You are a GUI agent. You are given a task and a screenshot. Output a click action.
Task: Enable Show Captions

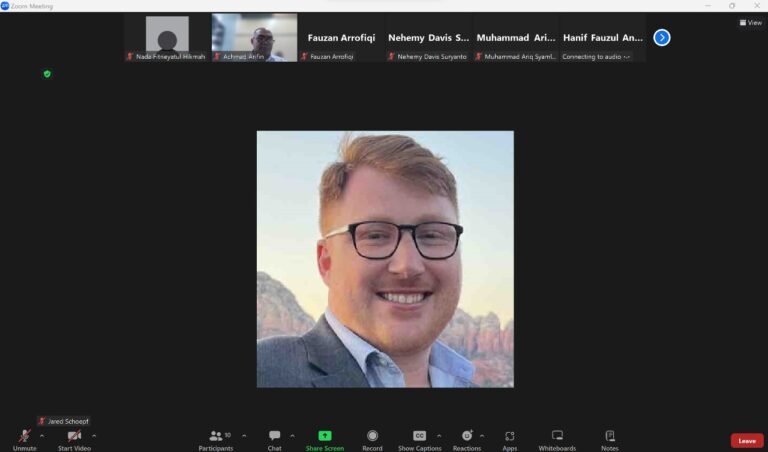(x=420, y=437)
